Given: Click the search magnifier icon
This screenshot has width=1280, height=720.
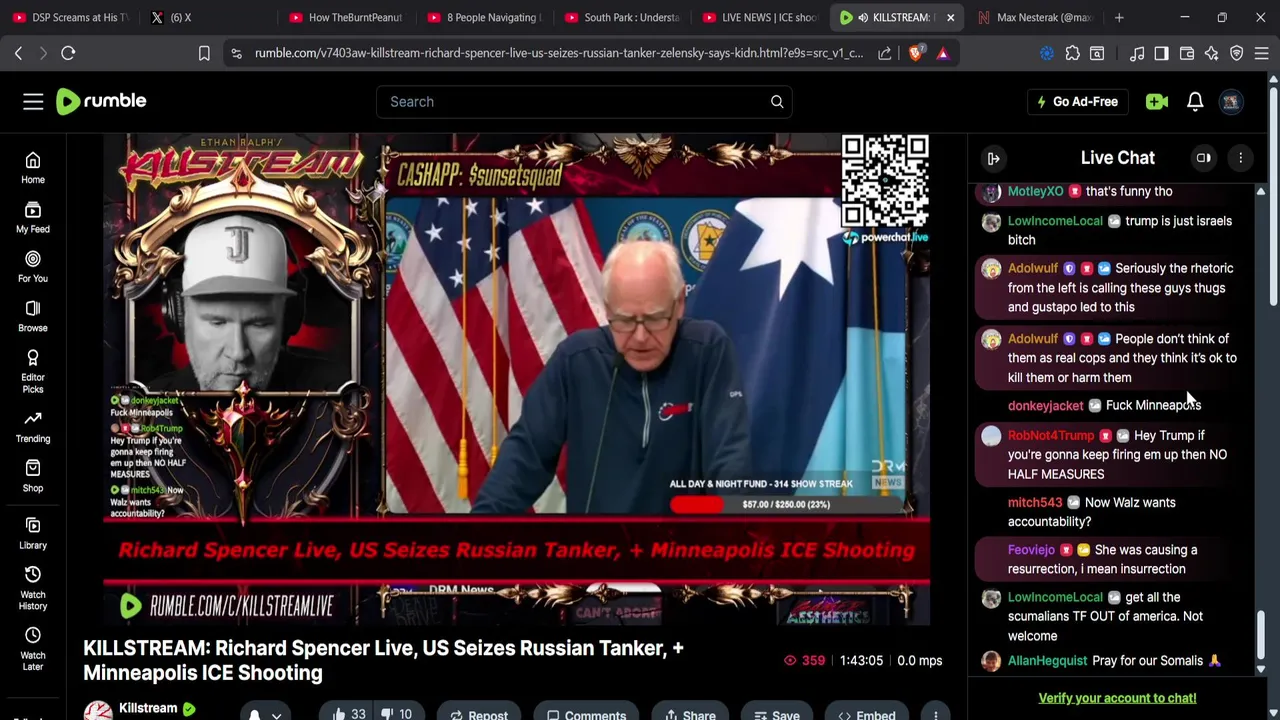Looking at the screenshot, I should 777,101.
